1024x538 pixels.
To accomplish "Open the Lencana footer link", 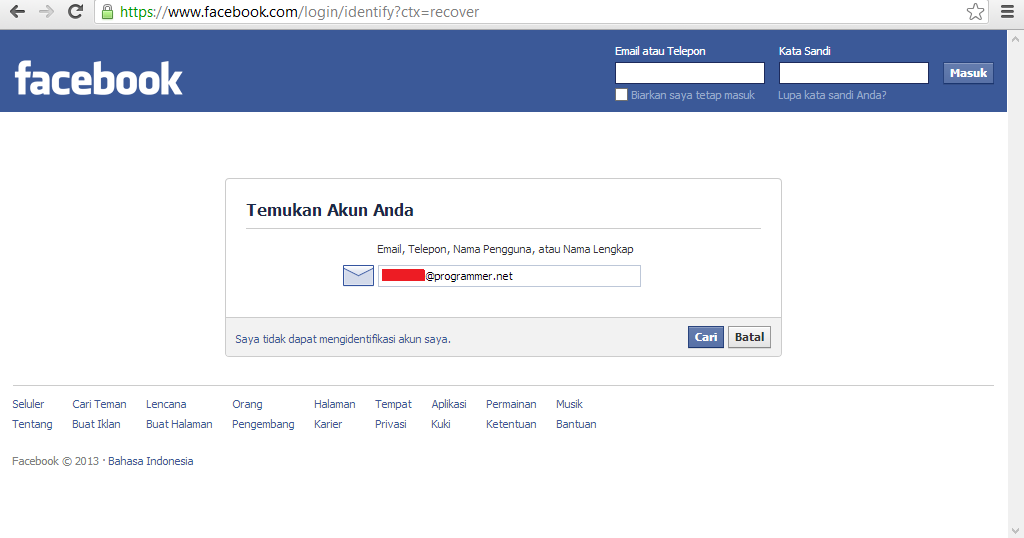I will coord(166,404).
